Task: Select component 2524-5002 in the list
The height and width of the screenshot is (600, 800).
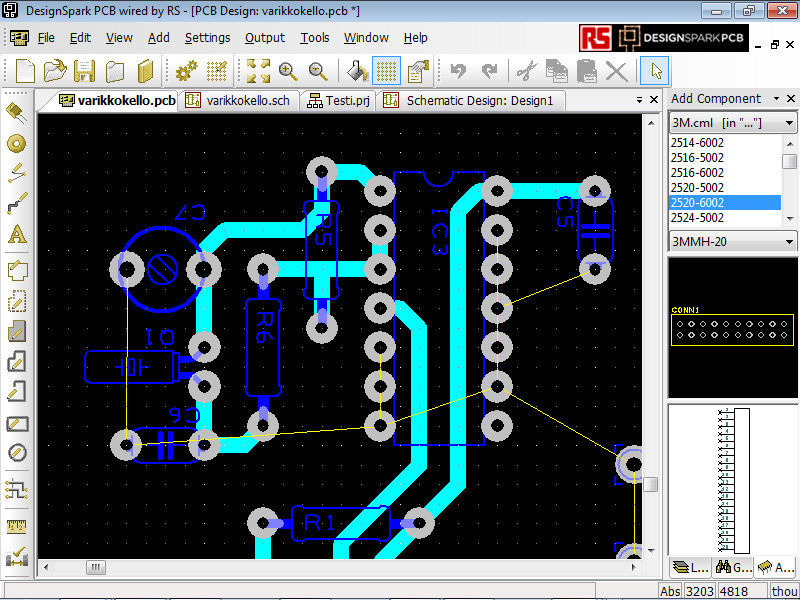Action: [x=697, y=217]
